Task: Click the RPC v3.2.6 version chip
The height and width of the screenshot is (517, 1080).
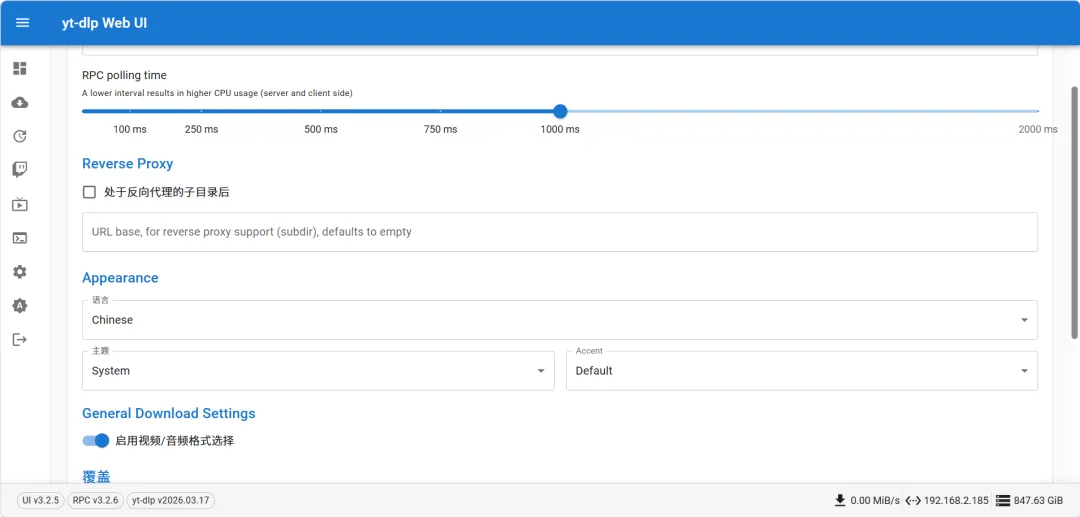Action: click(x=95, y=500)
